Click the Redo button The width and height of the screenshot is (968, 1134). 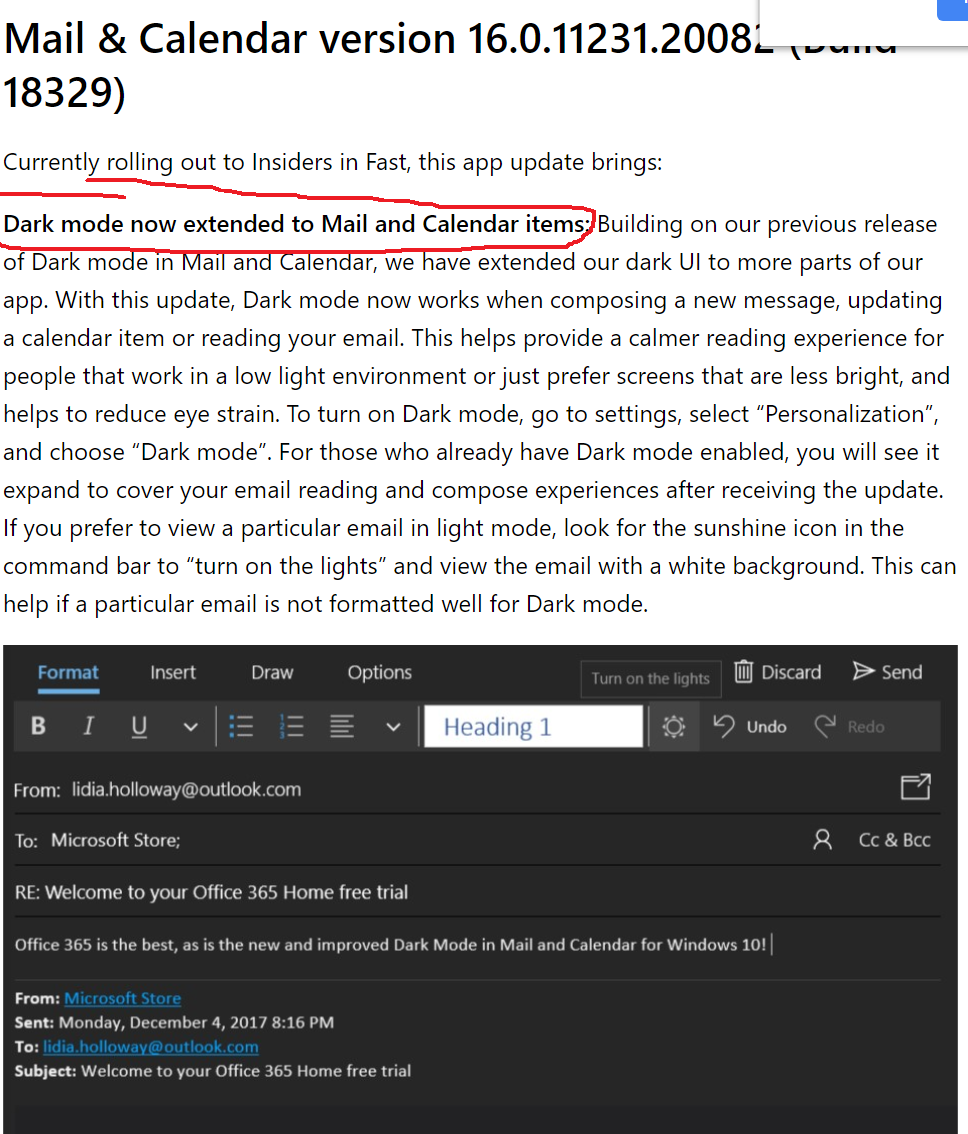849,726
